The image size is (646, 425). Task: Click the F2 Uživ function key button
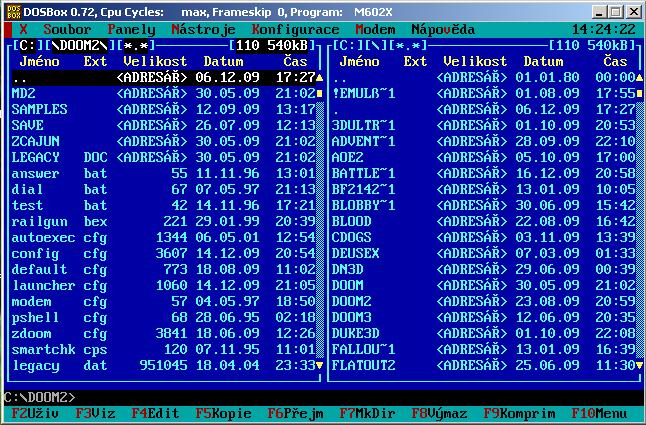(x=35, y=413)
